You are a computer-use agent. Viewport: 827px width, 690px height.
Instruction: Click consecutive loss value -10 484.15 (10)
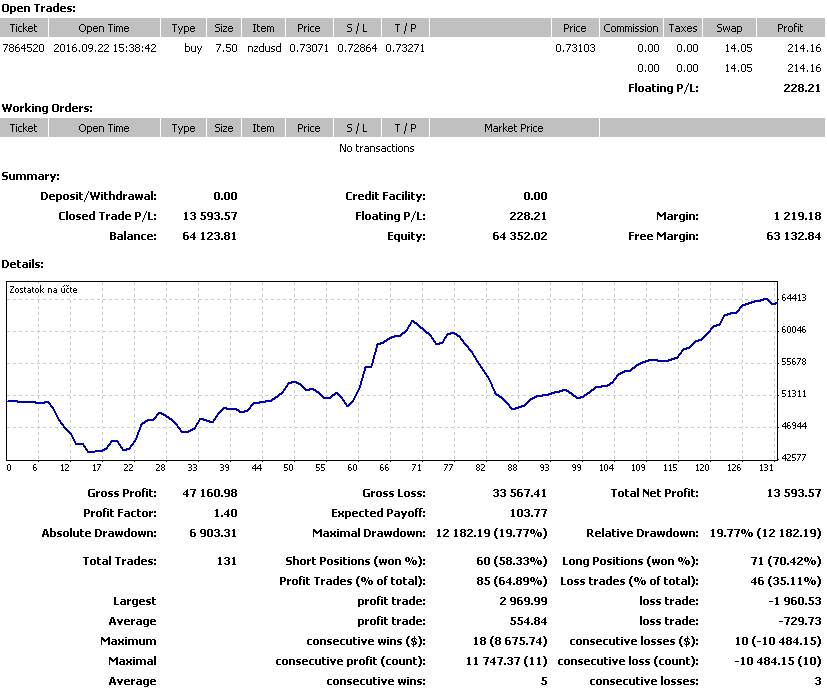(x=778, y=662)
